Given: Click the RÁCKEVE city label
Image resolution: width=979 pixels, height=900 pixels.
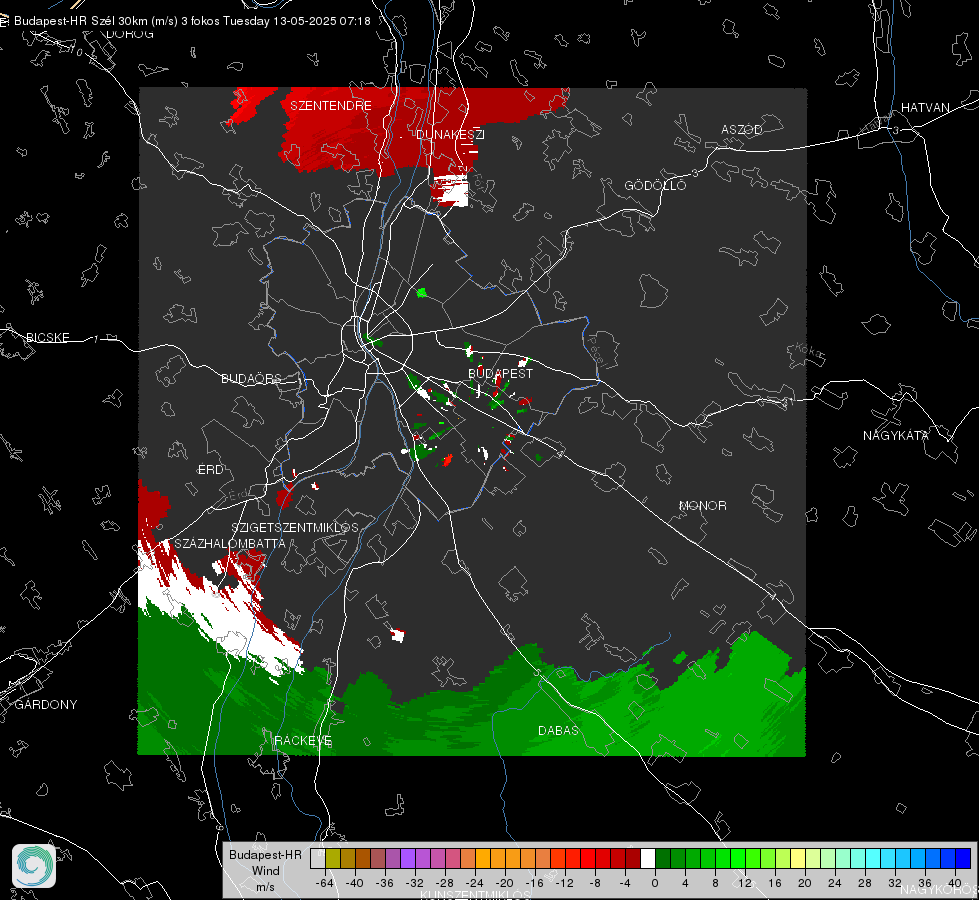Looking at the screenshot, I should pyautogui.click(x=303, y=741).
